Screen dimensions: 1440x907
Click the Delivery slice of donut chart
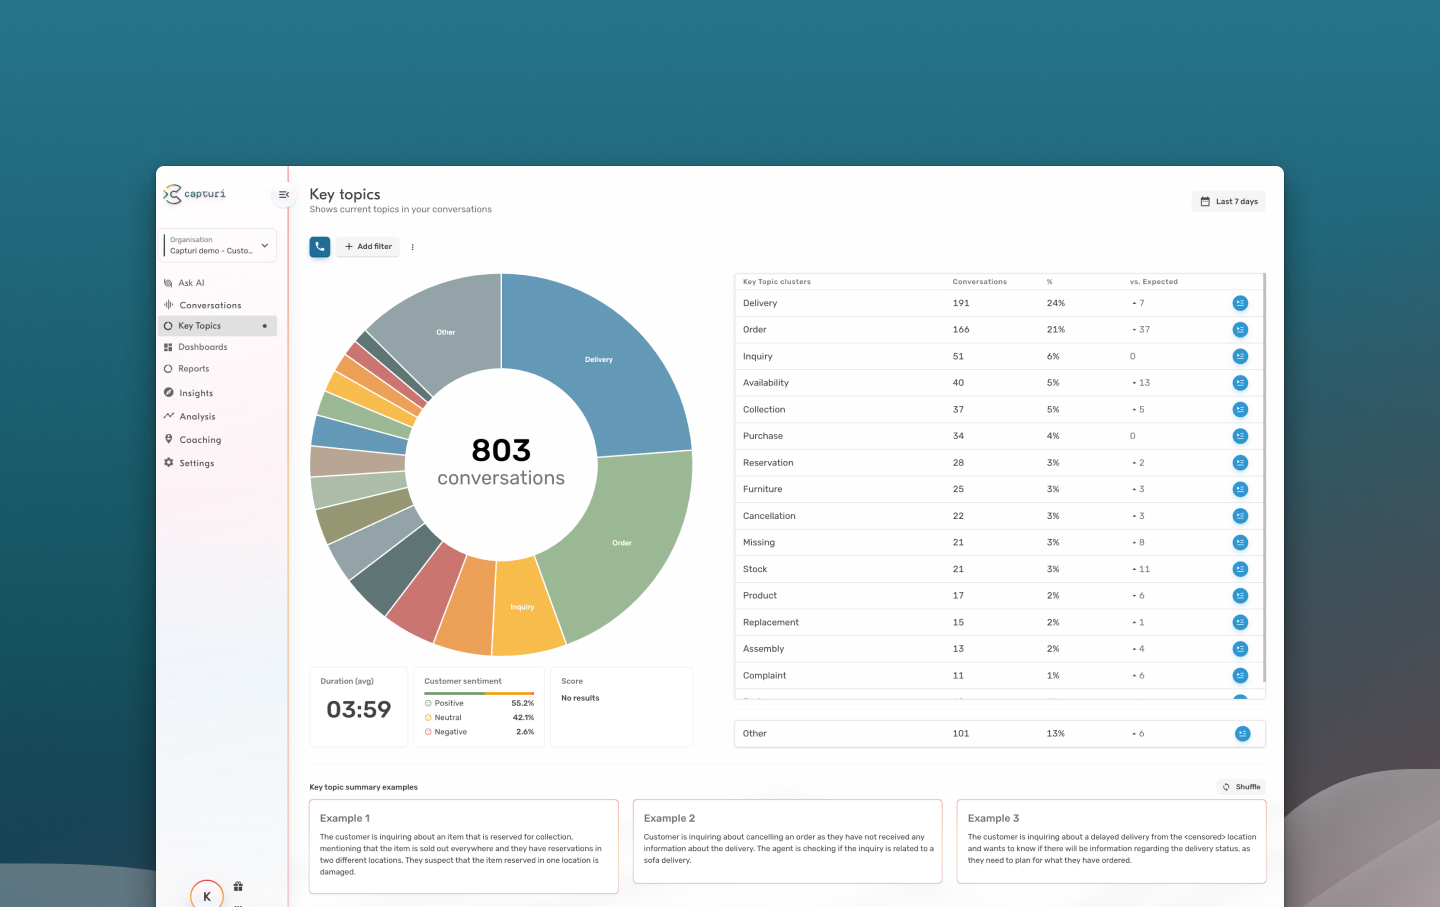click(x=599, y=359)
